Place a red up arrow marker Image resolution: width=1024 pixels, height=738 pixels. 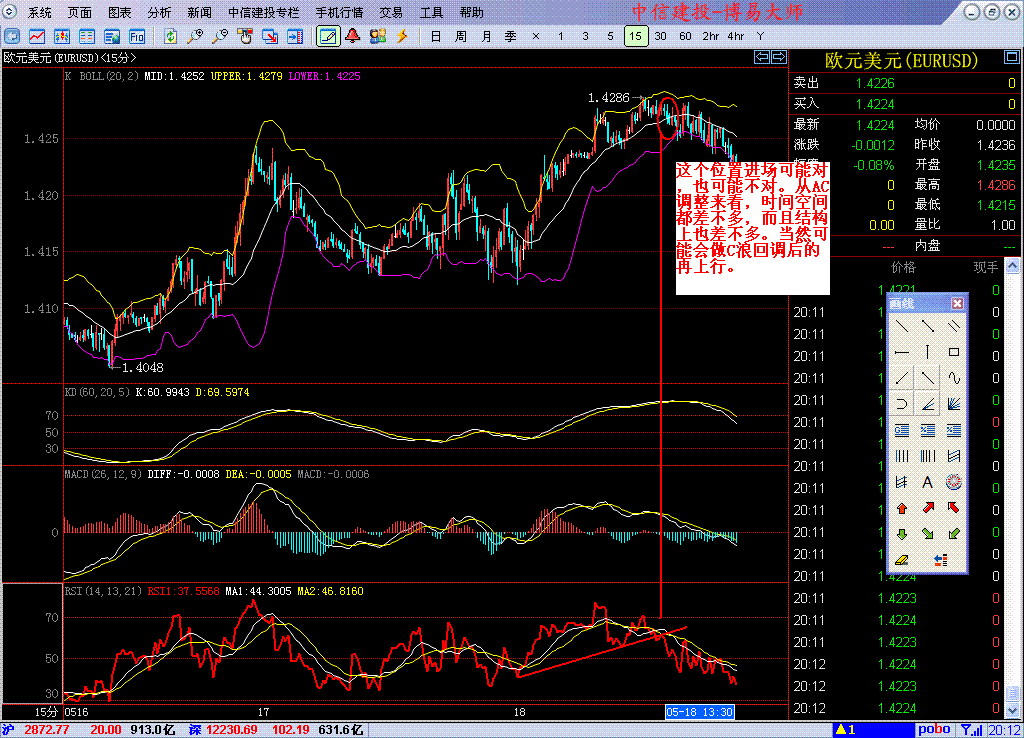[902, 508]
